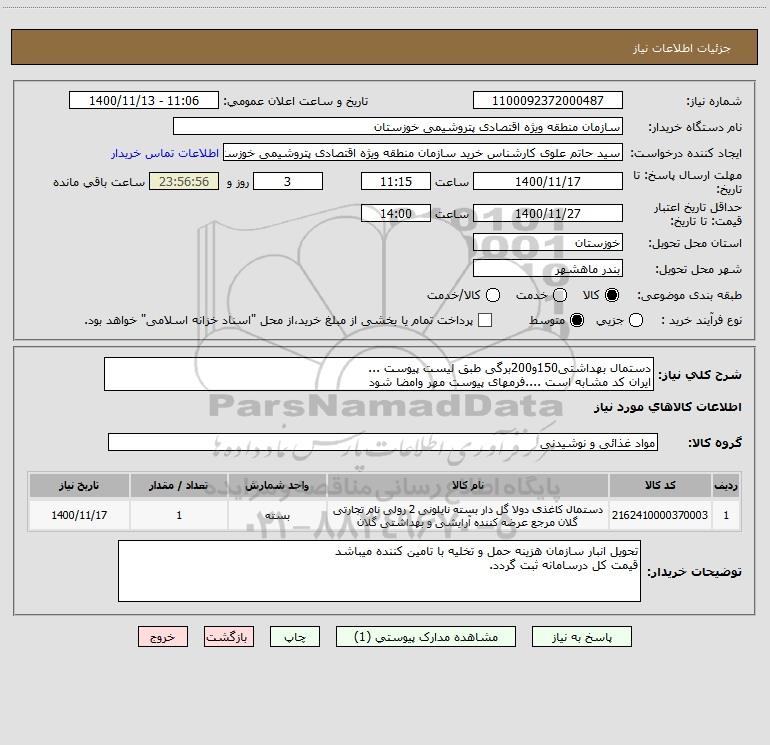
Task: Click the remaining days field showing 3
Action: (288, 181)
